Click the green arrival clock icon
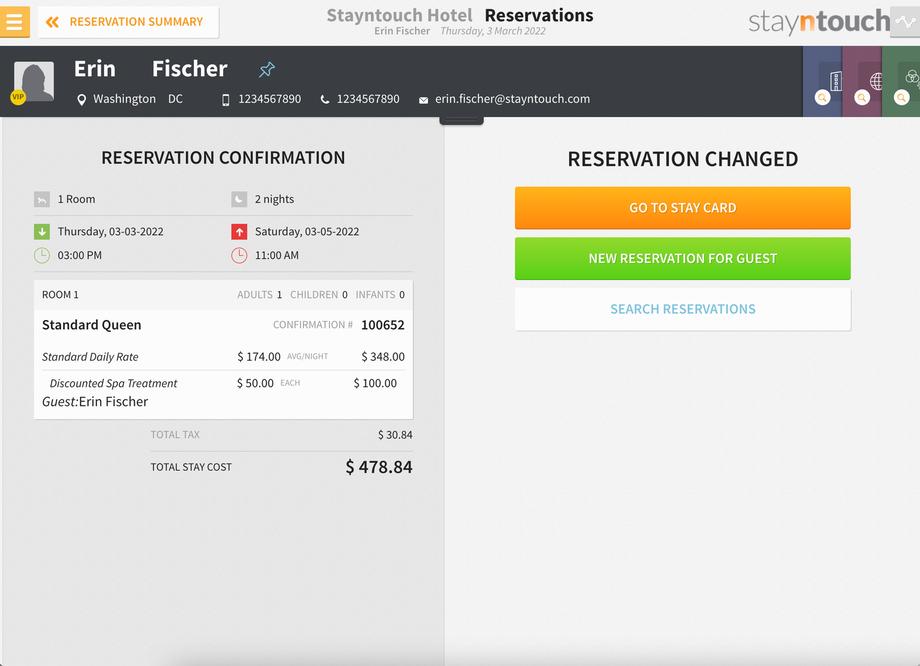Viewport: 920px width, 666px height. 42,255
